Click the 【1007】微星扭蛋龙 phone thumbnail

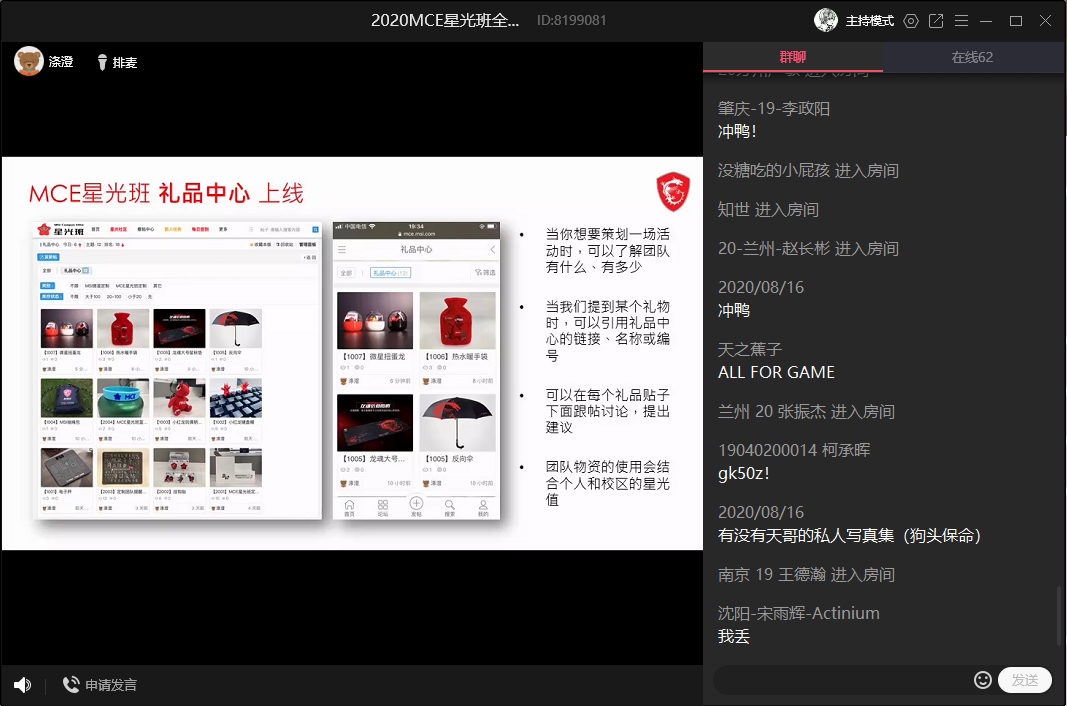pyautogui.click(x=375, y=320)
